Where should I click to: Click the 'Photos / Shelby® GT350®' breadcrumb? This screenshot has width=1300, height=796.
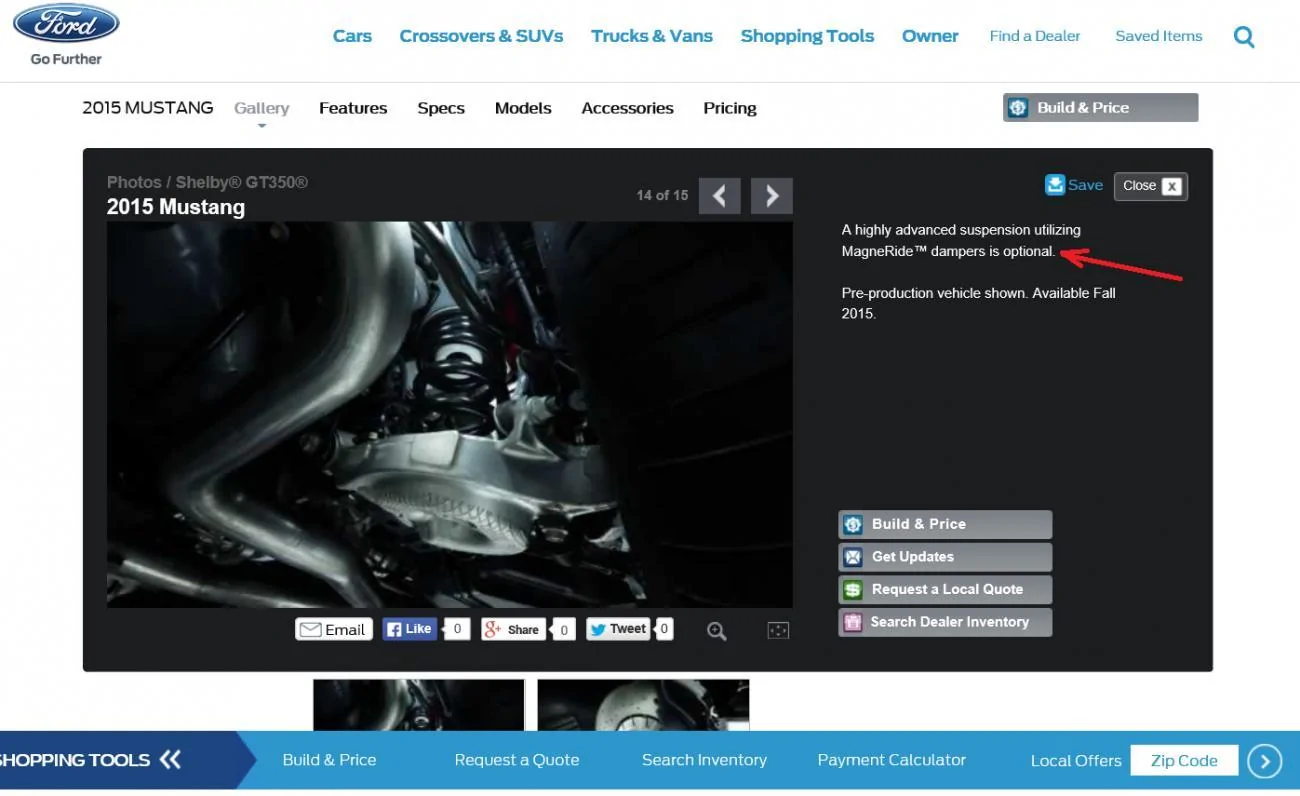(207, 182)
